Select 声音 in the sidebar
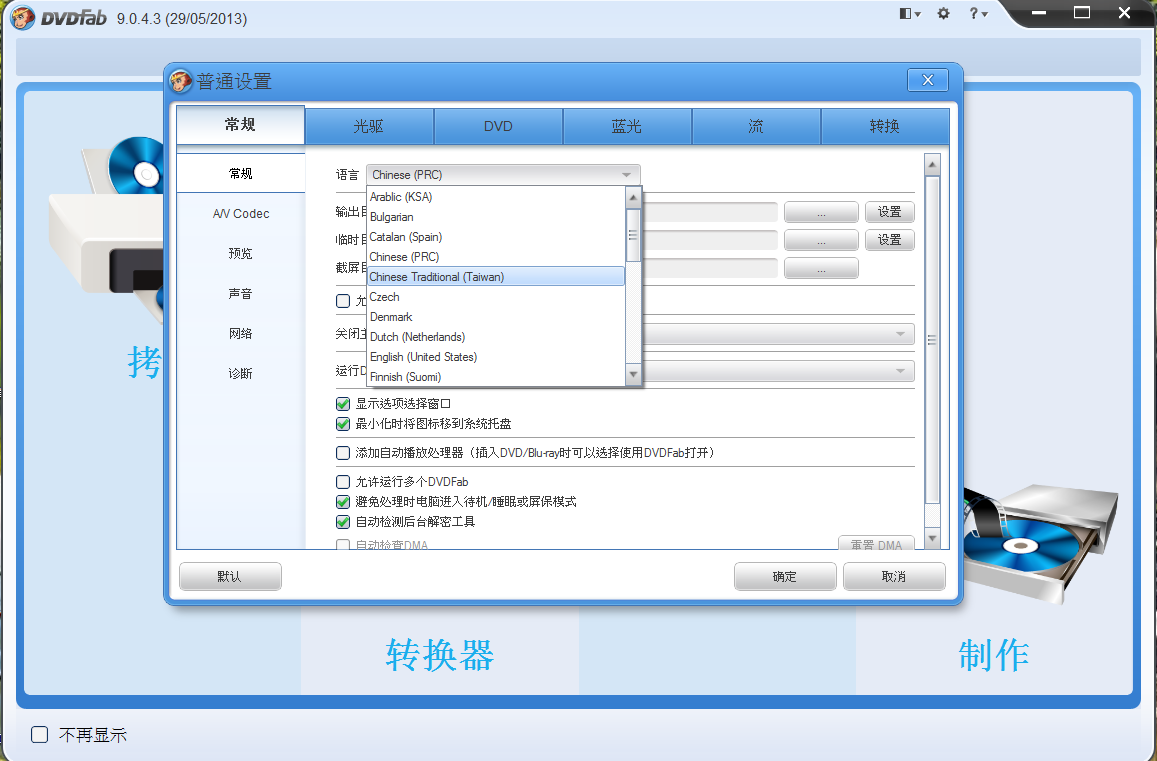 241,293
